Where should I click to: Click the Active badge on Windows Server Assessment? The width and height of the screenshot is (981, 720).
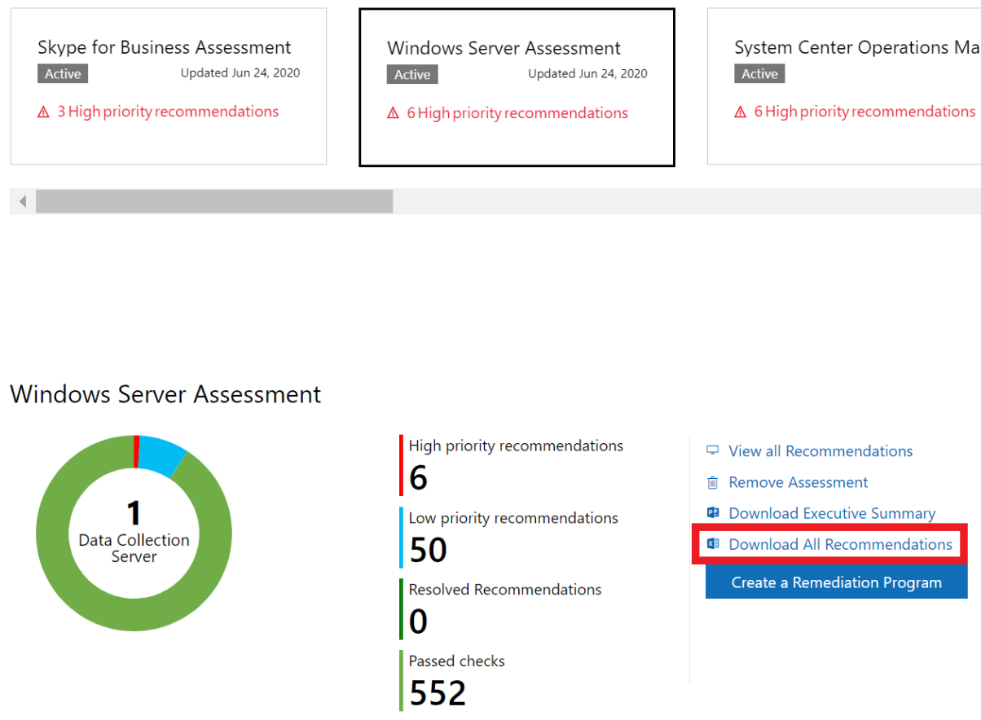click(412, 74)
